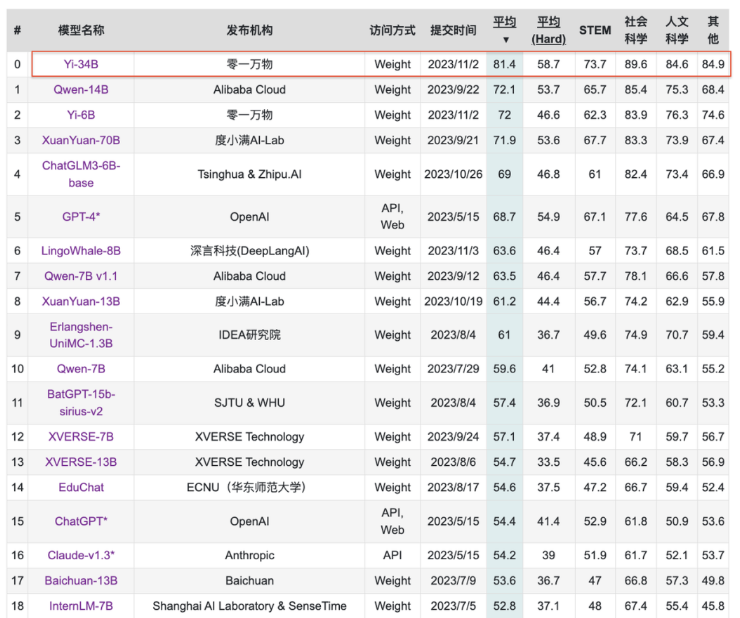Viewport: 740px width, 618px height.
Task: Open the BatGPT-15b-sirius-v2 model link
Action: click(81, 403)
